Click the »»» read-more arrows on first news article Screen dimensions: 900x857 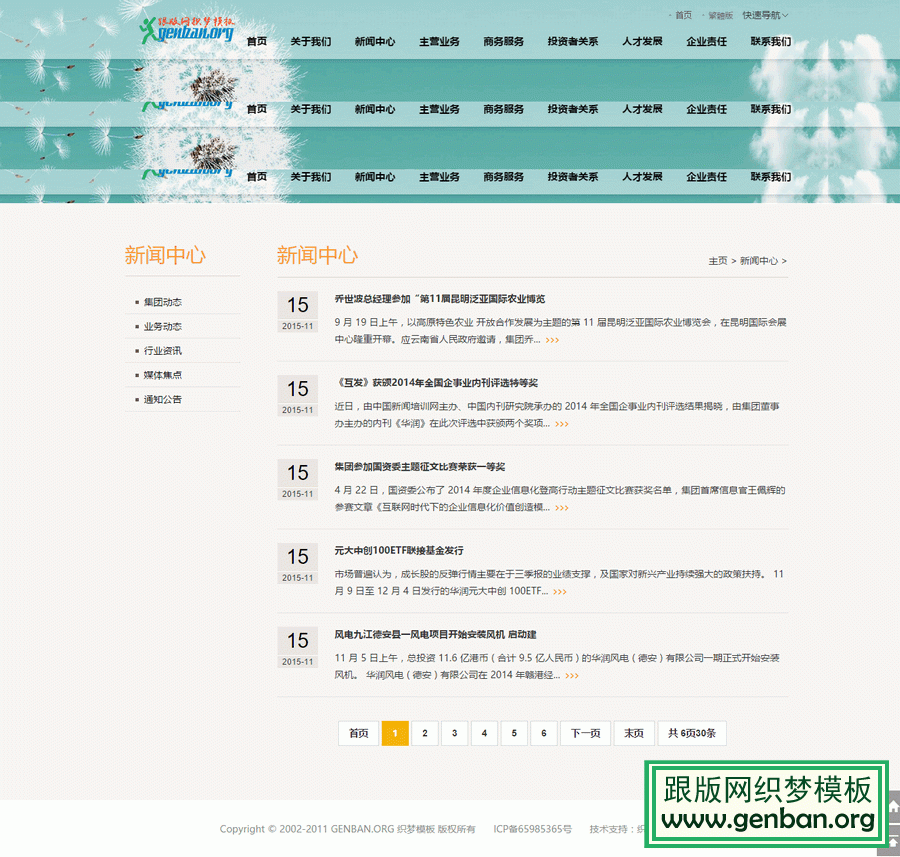554,339
